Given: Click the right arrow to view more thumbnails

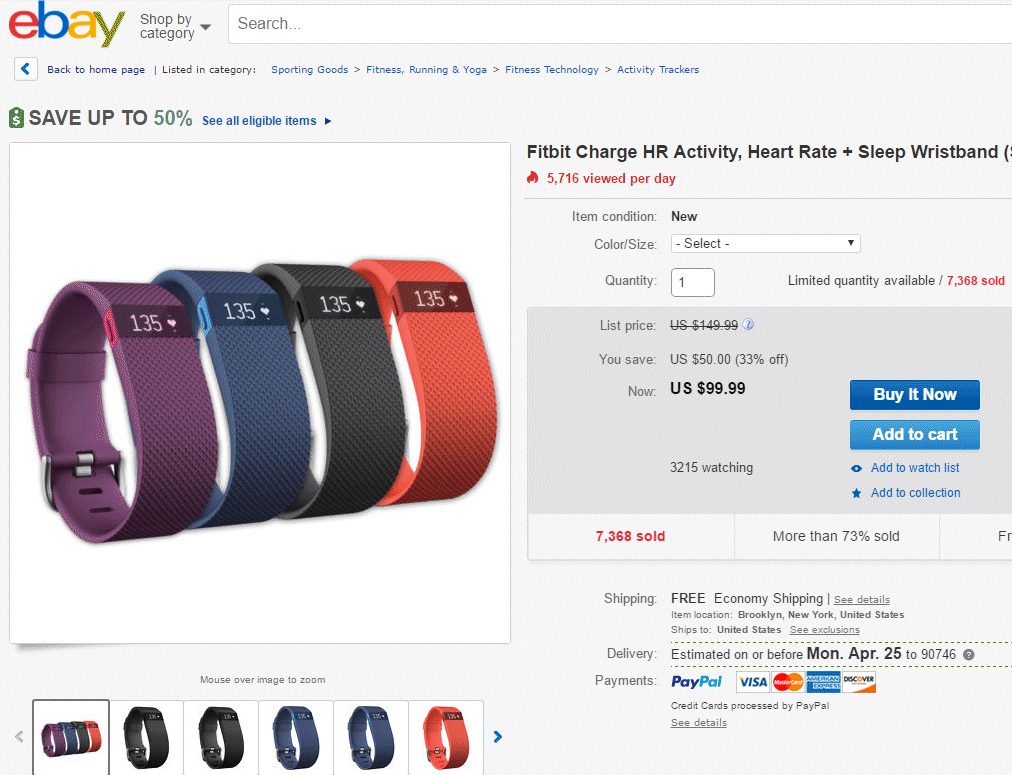Looking at the screenshot, I should pyautogui.click(x=497, y=737).
